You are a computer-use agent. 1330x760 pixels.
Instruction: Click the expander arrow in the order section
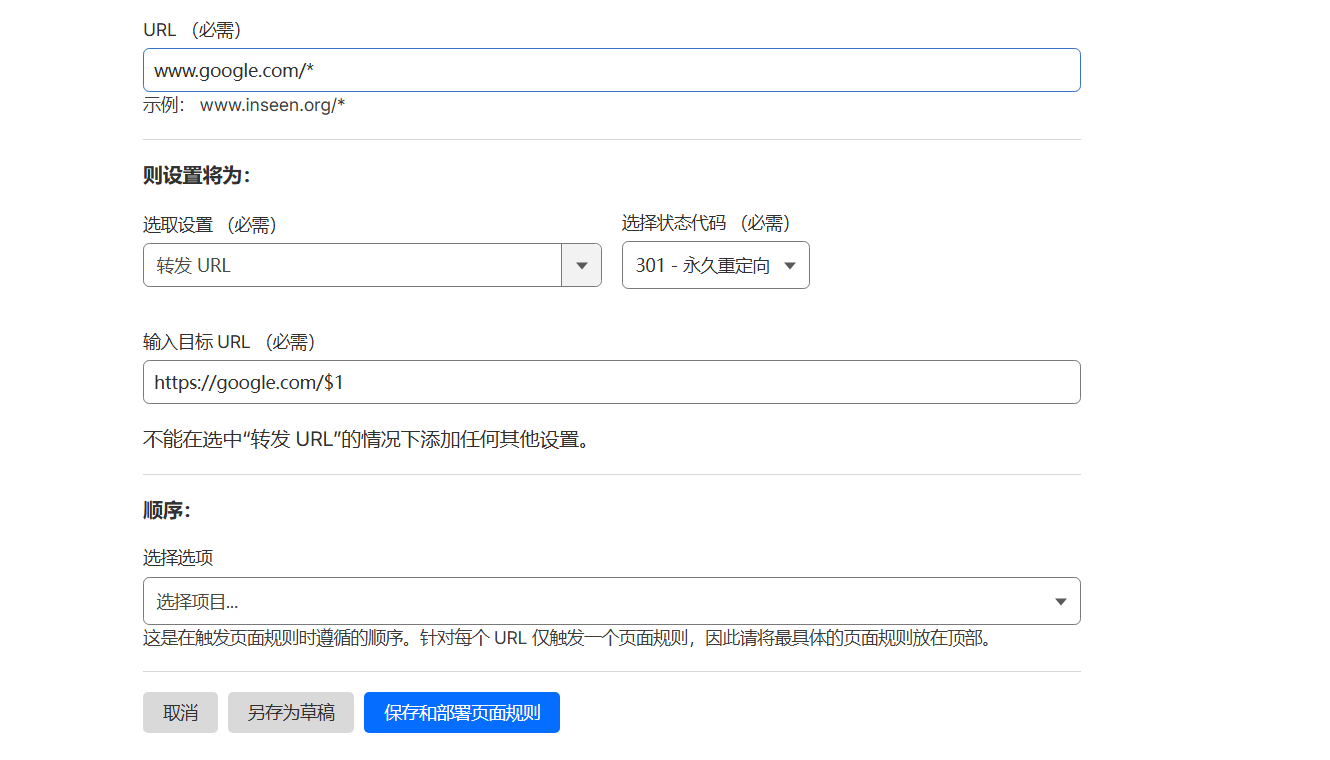click(x=1060, y=601)
